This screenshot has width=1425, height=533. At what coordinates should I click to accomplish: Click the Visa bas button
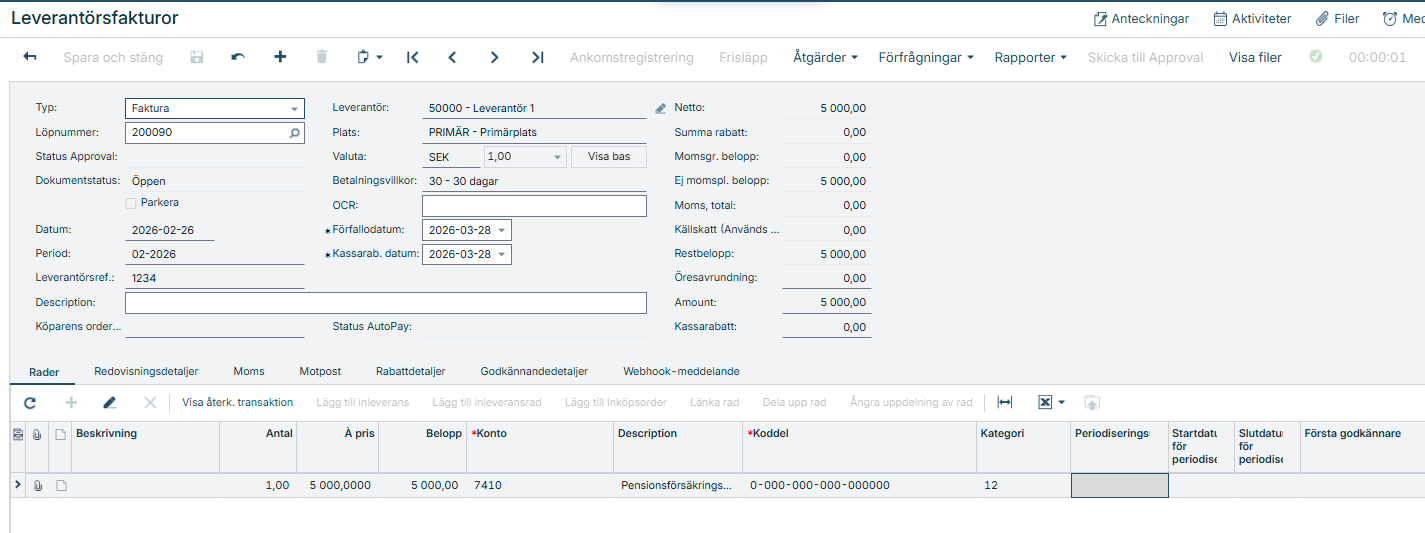[608, 157]
